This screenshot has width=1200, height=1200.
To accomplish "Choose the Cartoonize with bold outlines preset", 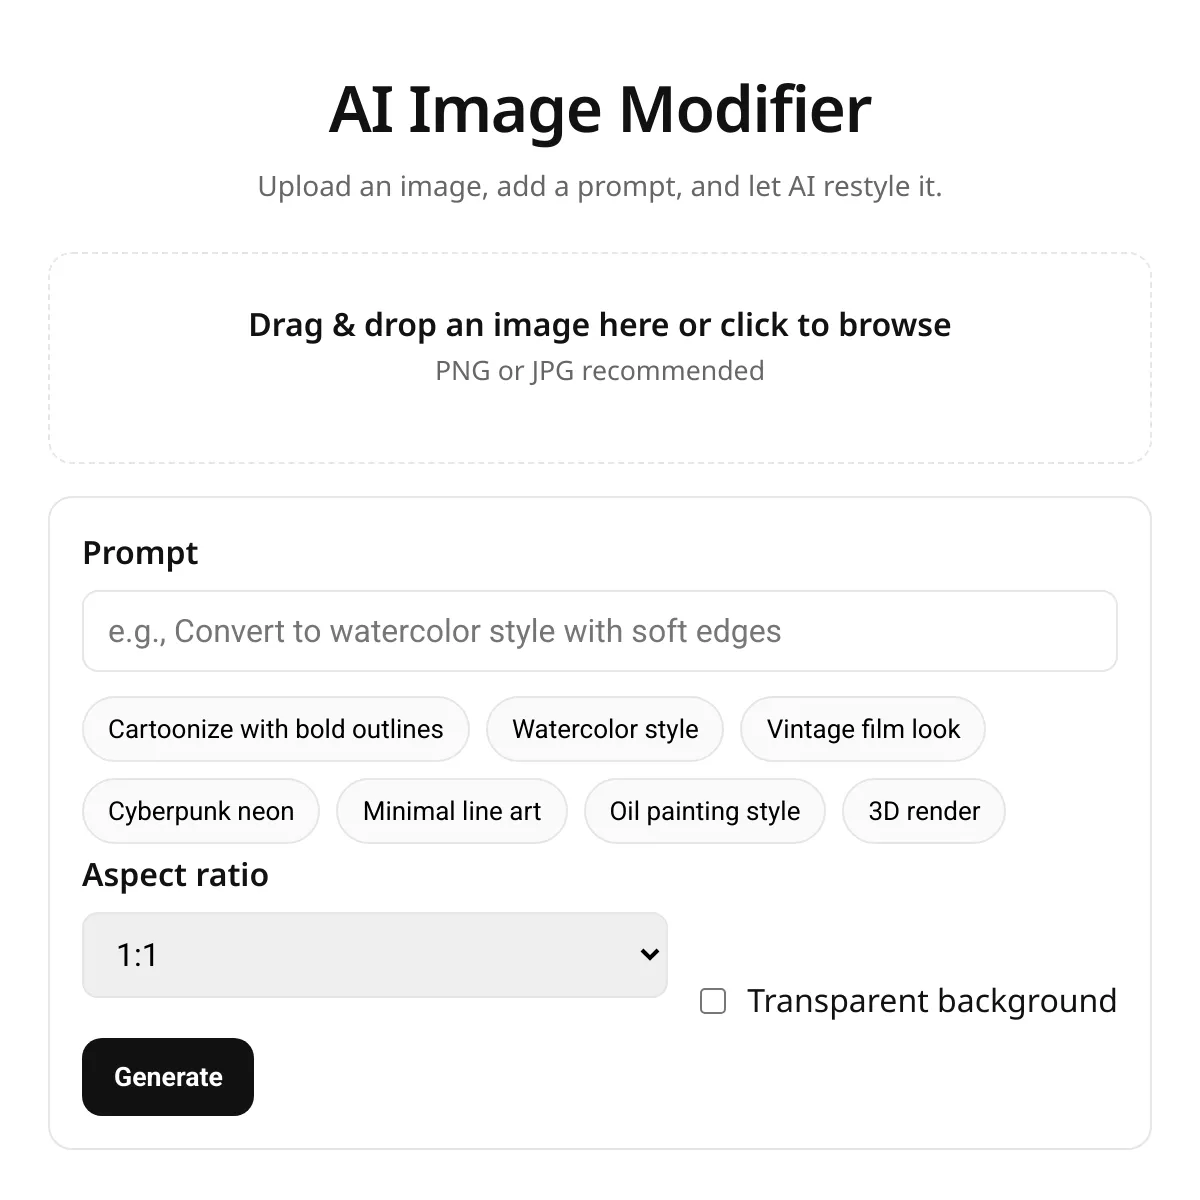I will click(x=275, y=729).
